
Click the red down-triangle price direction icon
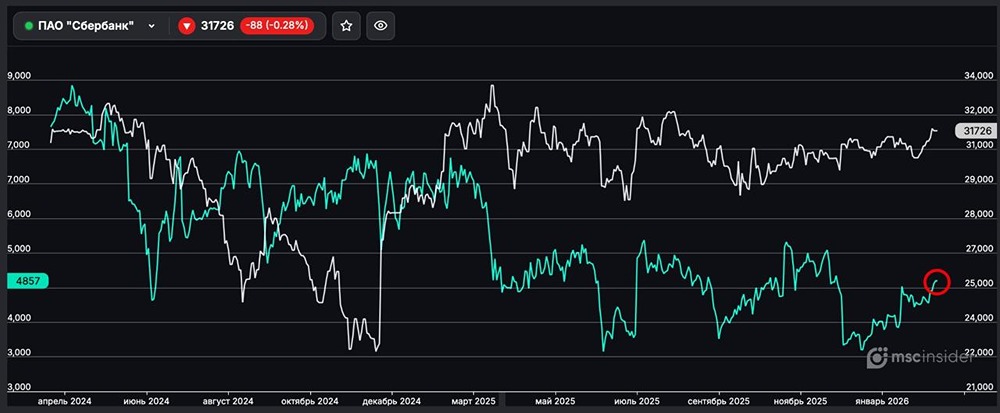[186, 27]
